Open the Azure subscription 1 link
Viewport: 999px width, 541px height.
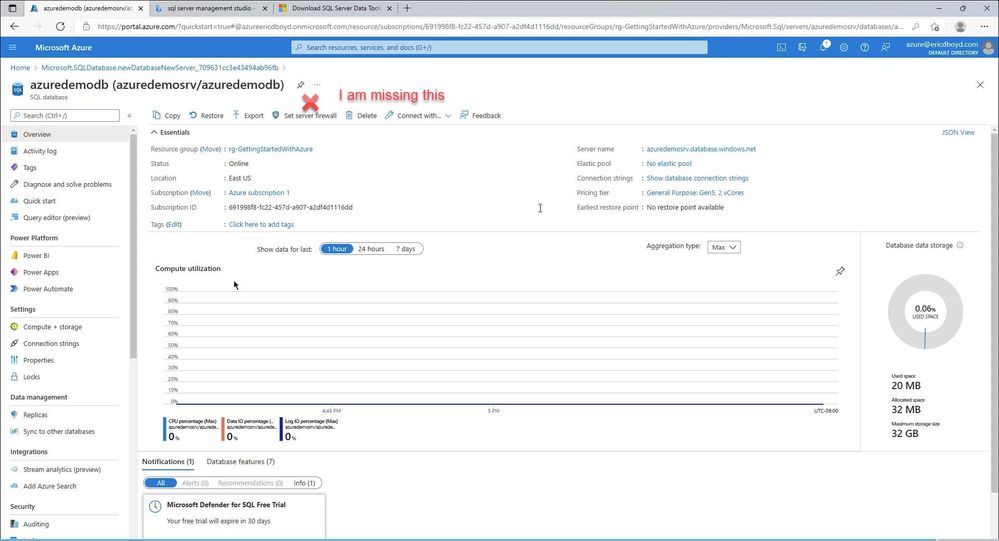pyautogui.click(x=259, y=192)
